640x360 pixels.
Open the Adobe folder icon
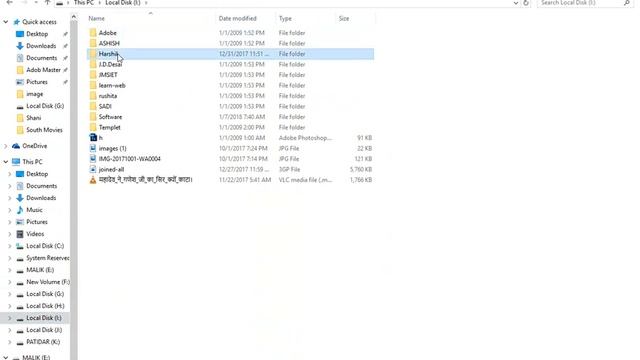point(93,33)
